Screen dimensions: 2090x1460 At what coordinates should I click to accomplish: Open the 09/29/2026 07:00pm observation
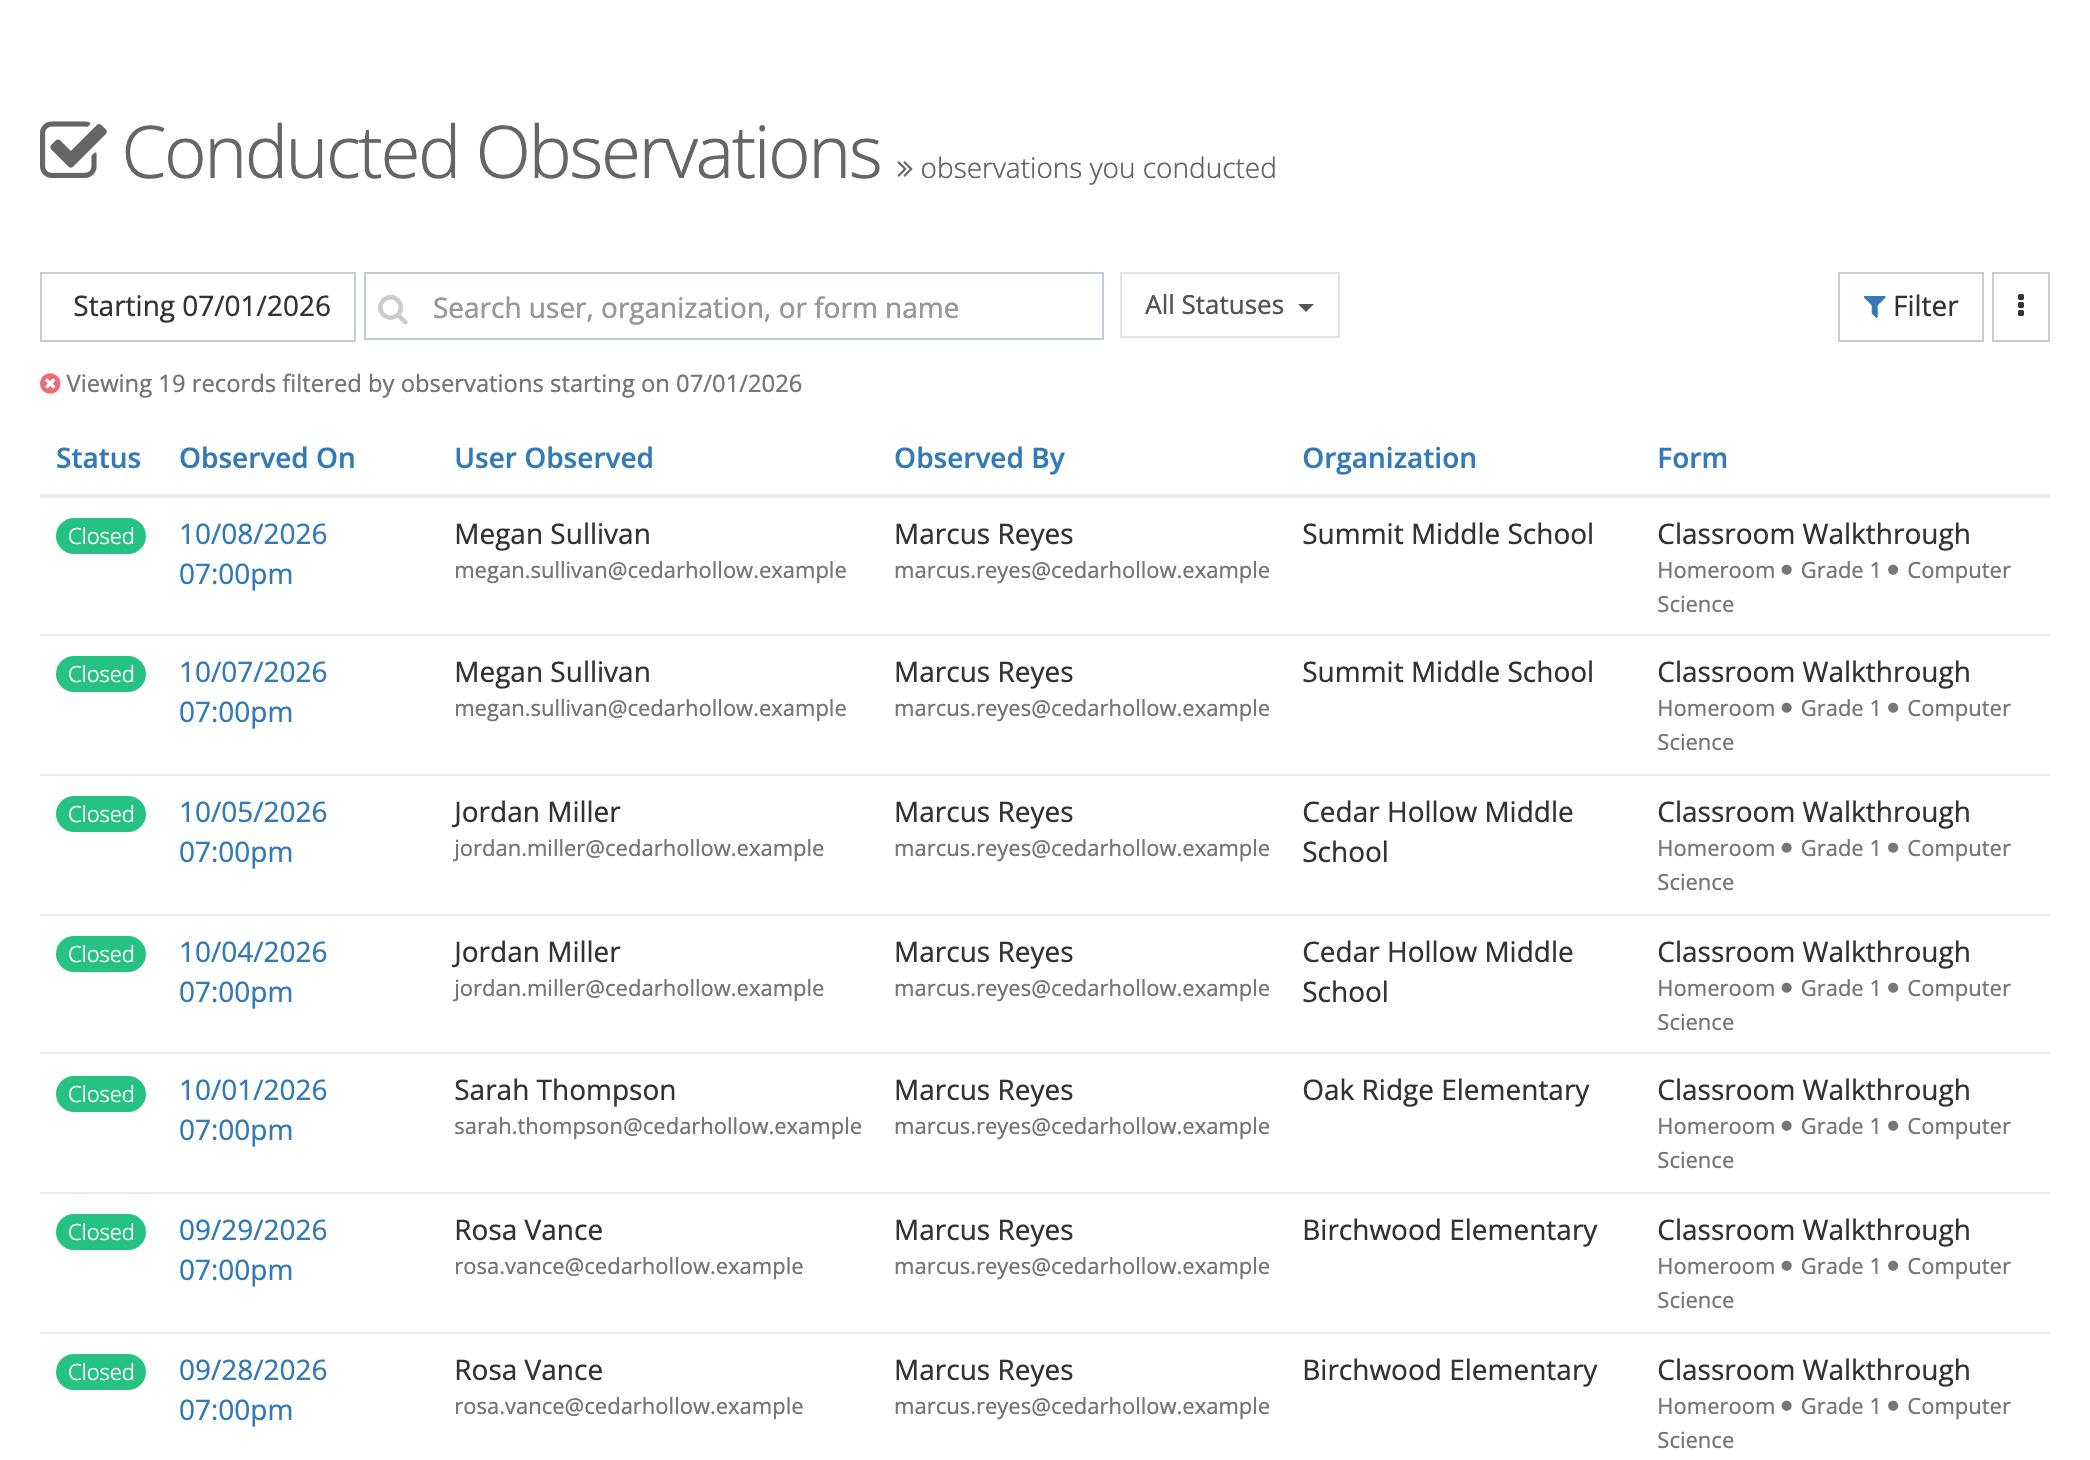point(253,1250)
